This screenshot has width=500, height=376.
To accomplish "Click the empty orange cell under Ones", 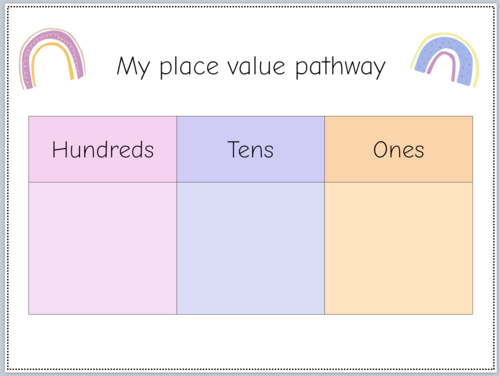I will coord(399,248).
